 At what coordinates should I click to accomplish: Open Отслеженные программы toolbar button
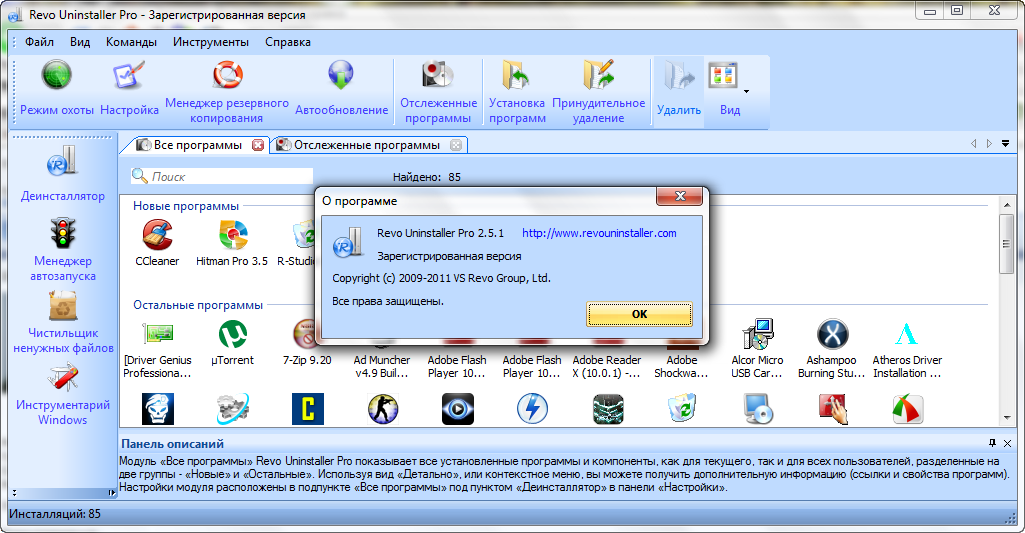point(438,92)
